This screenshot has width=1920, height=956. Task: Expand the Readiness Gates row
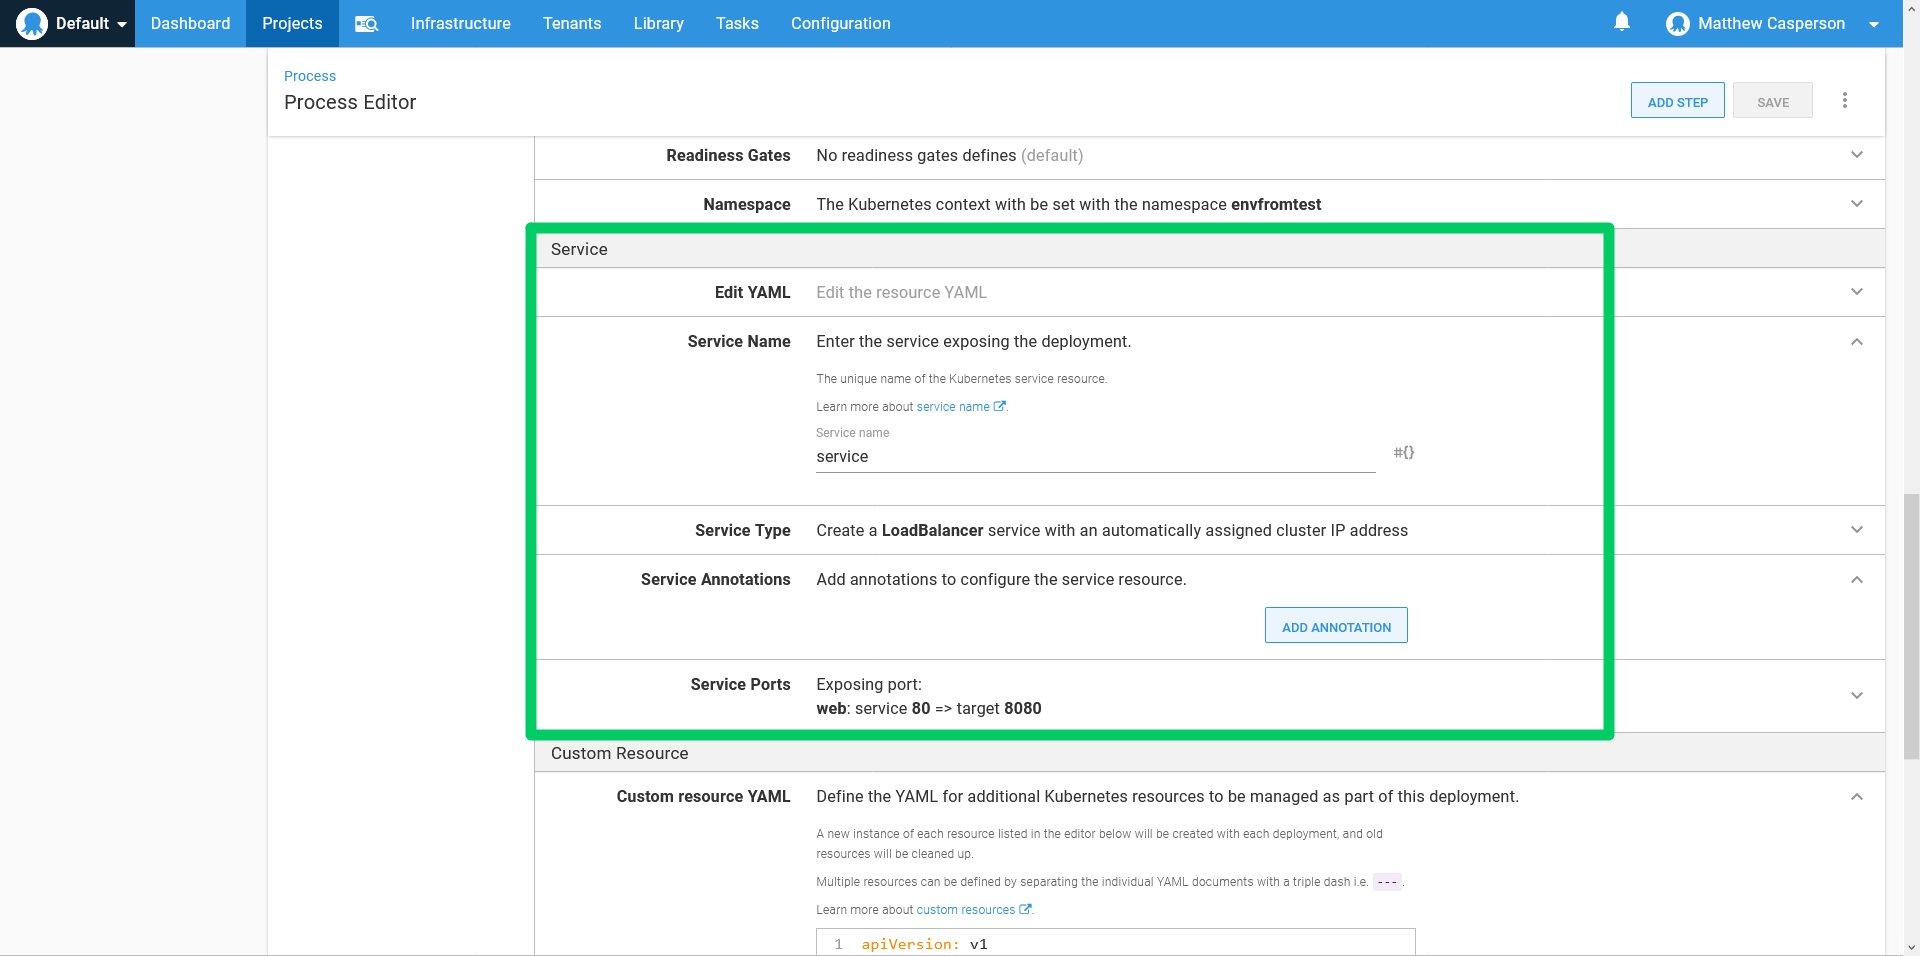pos(1857,155)
